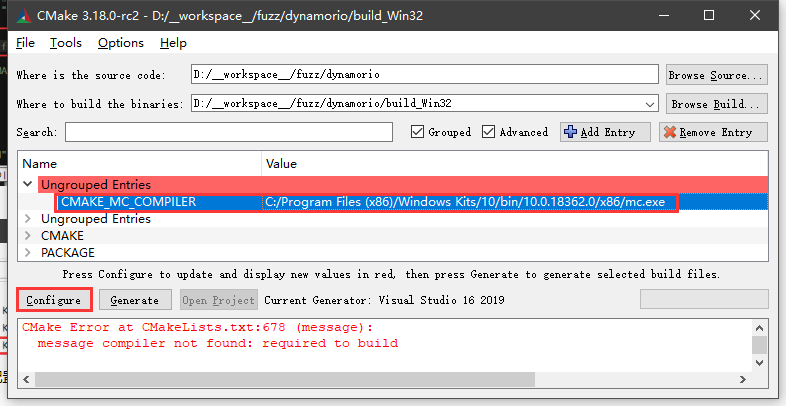
Task: Click the horizontal scrollbar thumb in the log
Action: click(285, 379)
